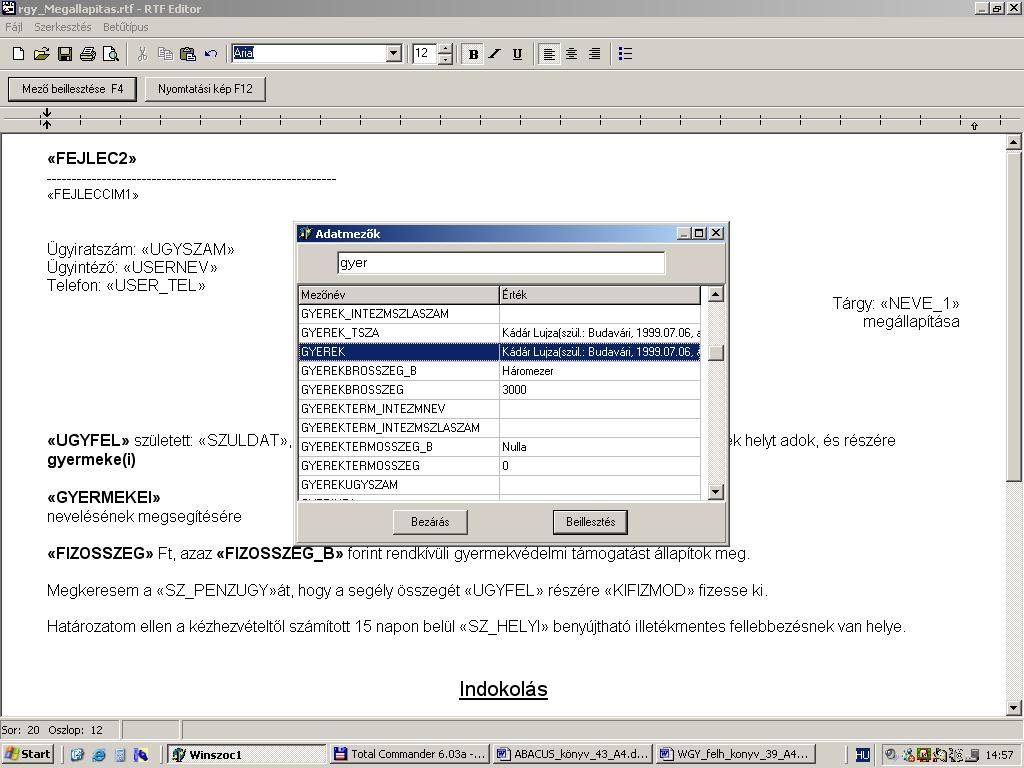Image resolution: width=1024 pixels, height=768 pixels.
Task: Open the Fájl menu
Action: [14, 27]
